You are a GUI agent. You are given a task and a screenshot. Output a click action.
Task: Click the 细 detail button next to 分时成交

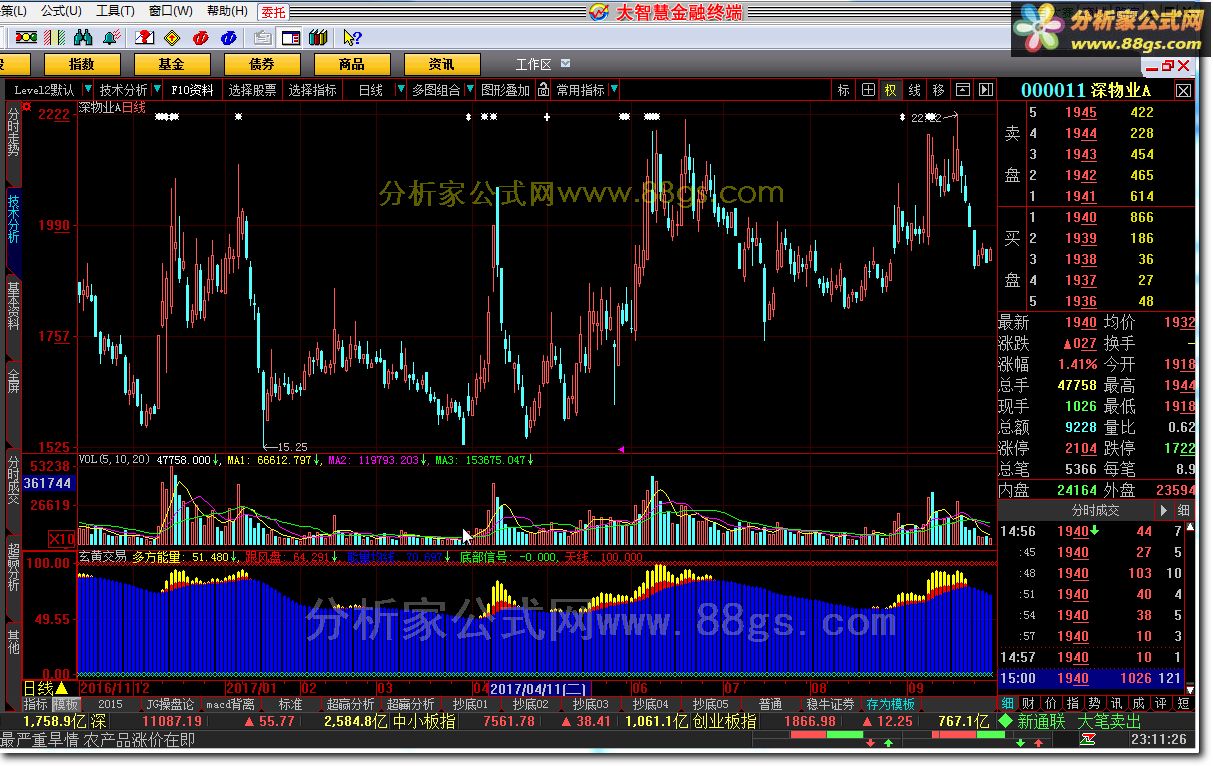pos(1183,510)
